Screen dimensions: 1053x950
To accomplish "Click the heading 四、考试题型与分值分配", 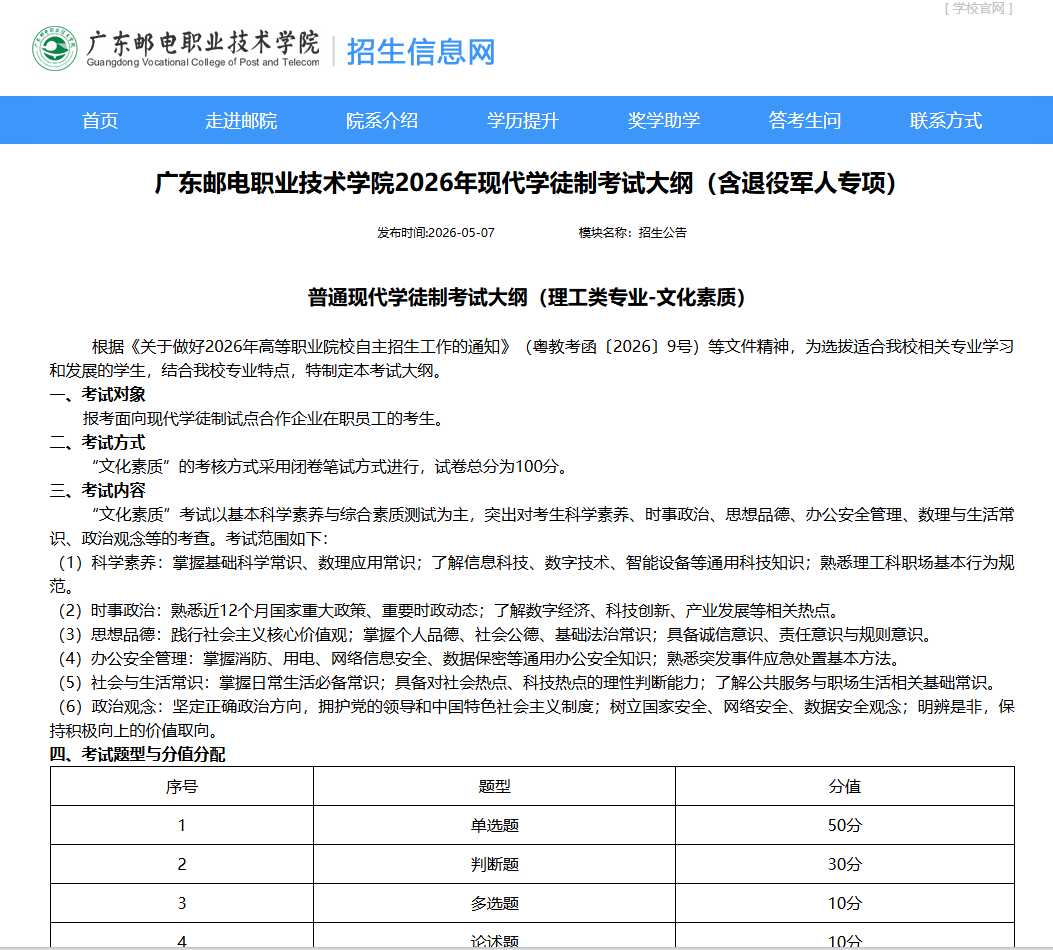I will [138, 755].
